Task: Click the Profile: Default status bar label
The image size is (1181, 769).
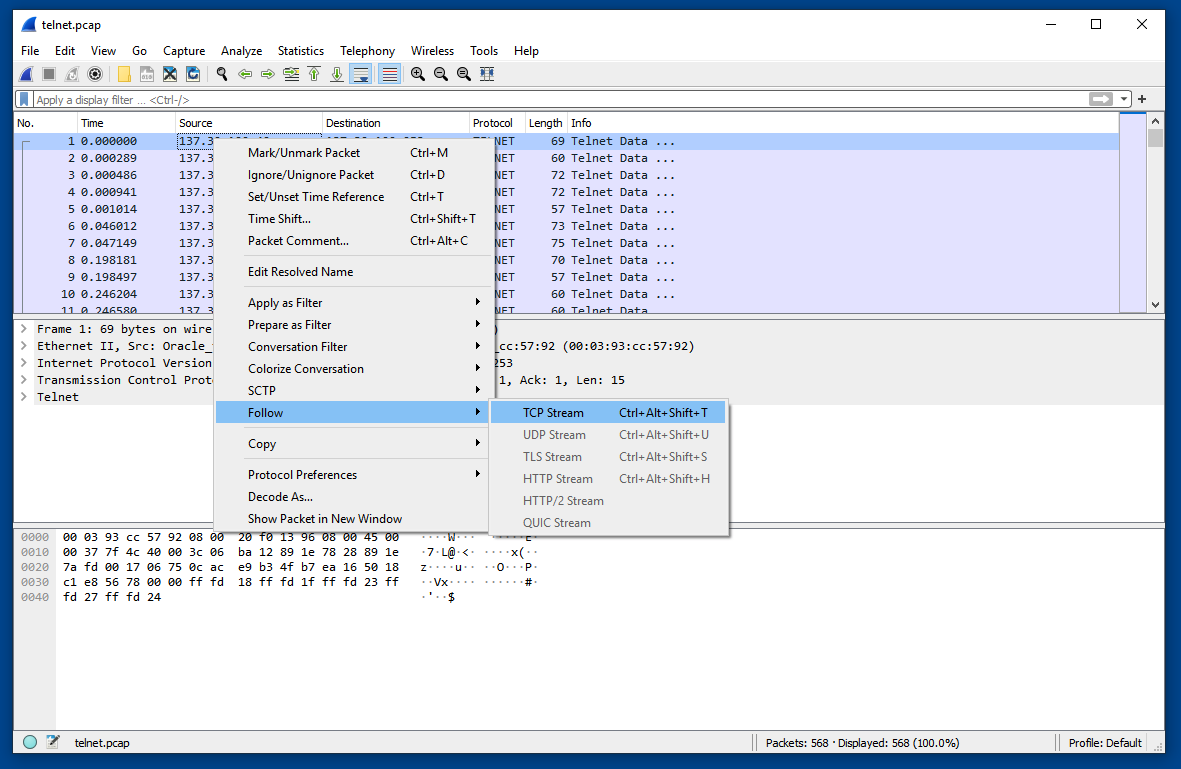Action: pos(1104,743)
